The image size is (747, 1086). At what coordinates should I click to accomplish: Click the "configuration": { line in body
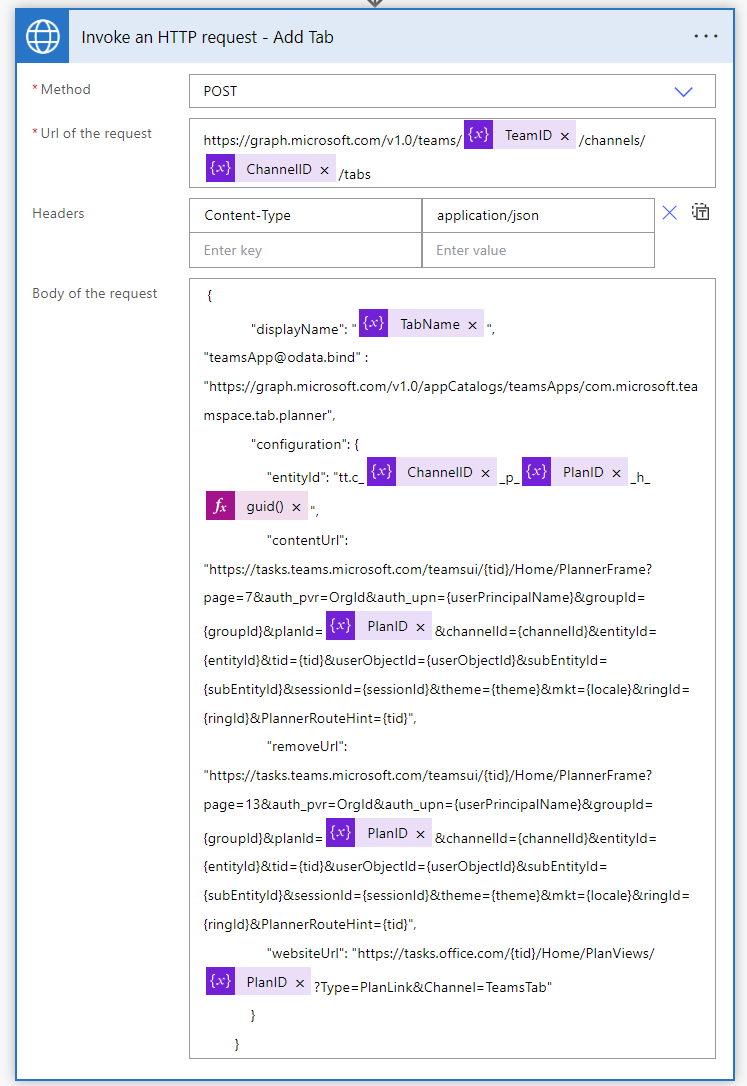[305, 445]
